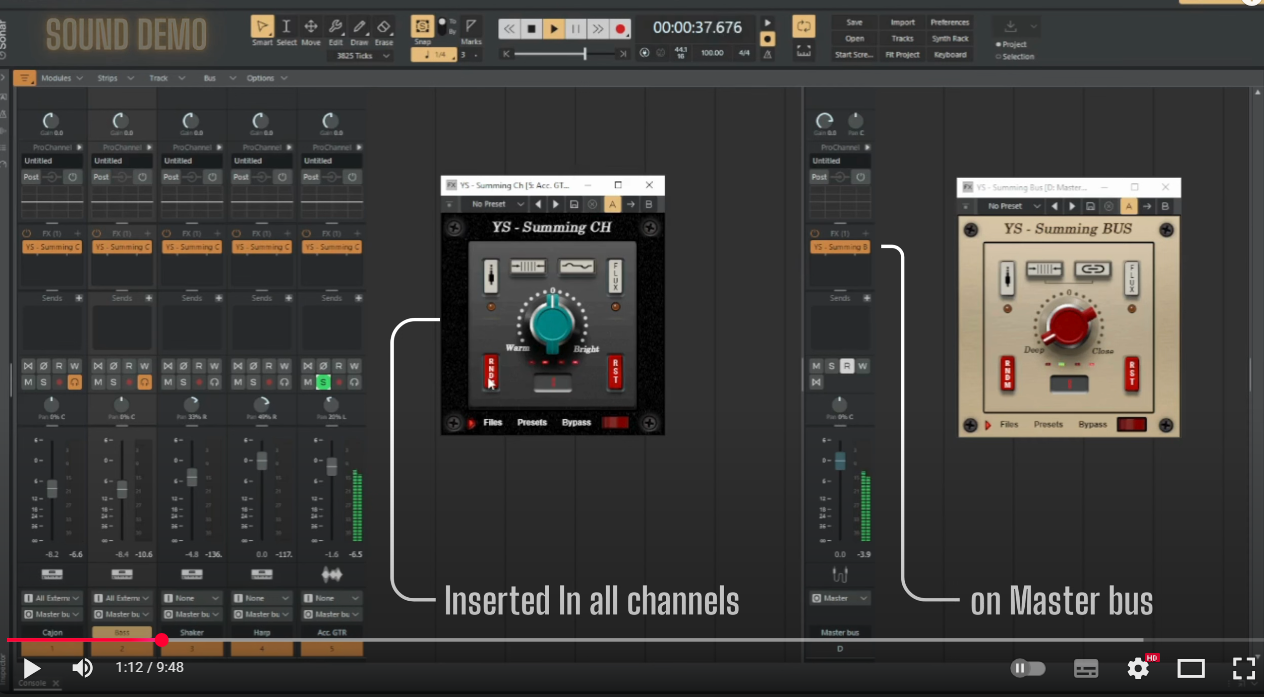Open Presets in Summing CH plugin
The height and width of the screenshot is (697, 1264).
tap(532, 423)
